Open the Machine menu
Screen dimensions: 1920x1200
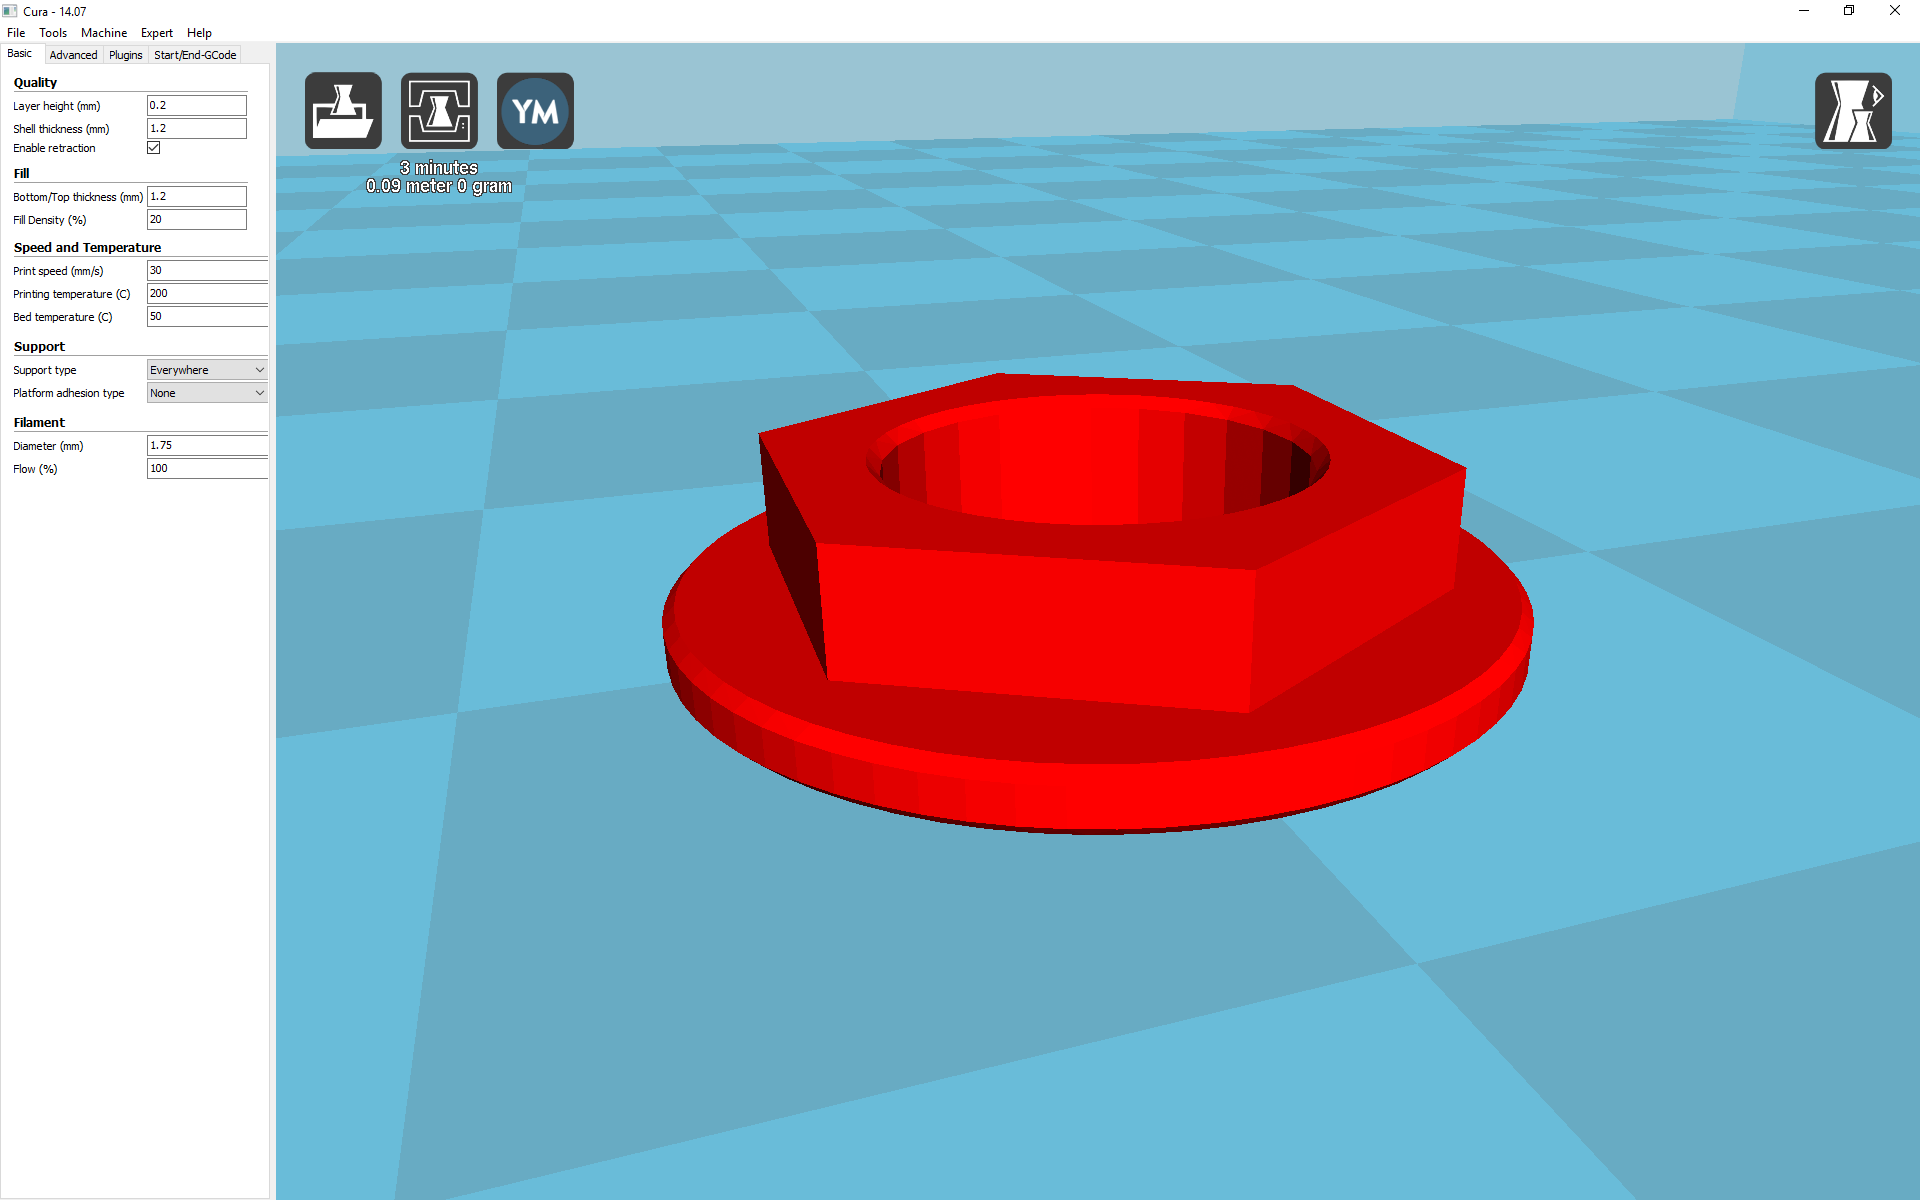point(104,33)
